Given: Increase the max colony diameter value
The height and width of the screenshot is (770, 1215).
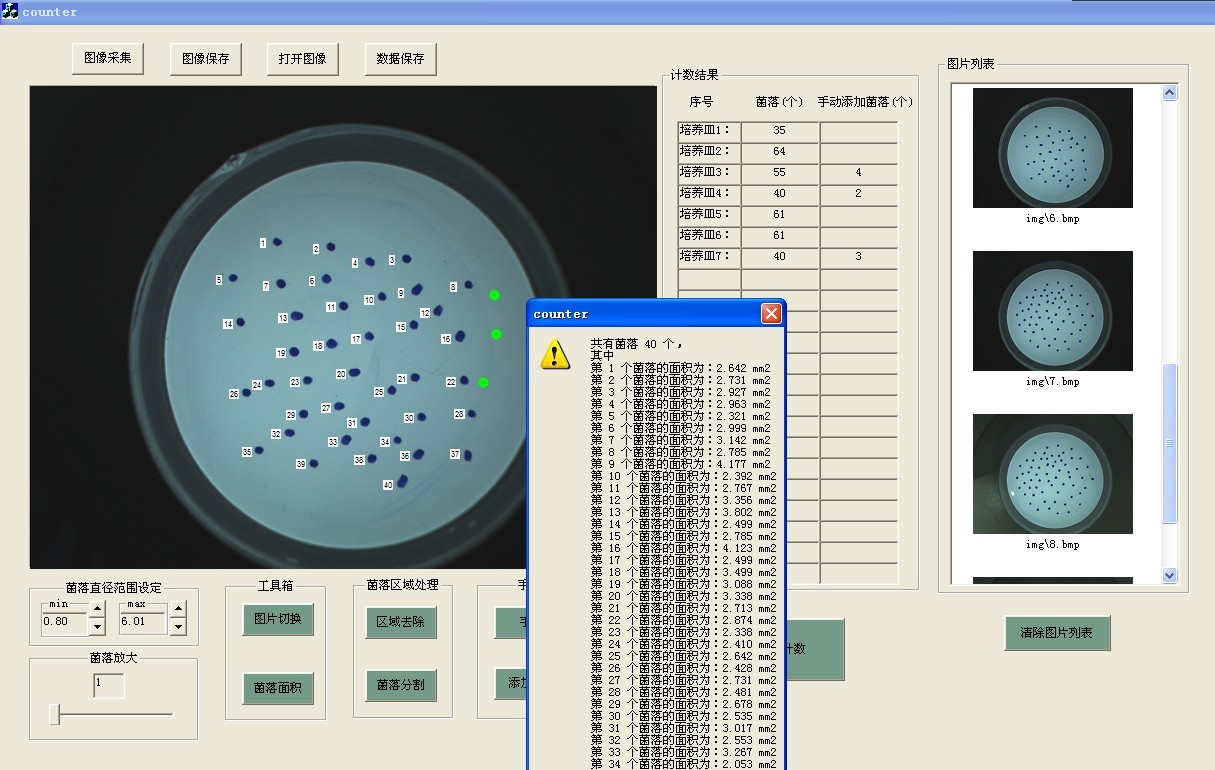Looking at the screenshot, I should [178, 609].
